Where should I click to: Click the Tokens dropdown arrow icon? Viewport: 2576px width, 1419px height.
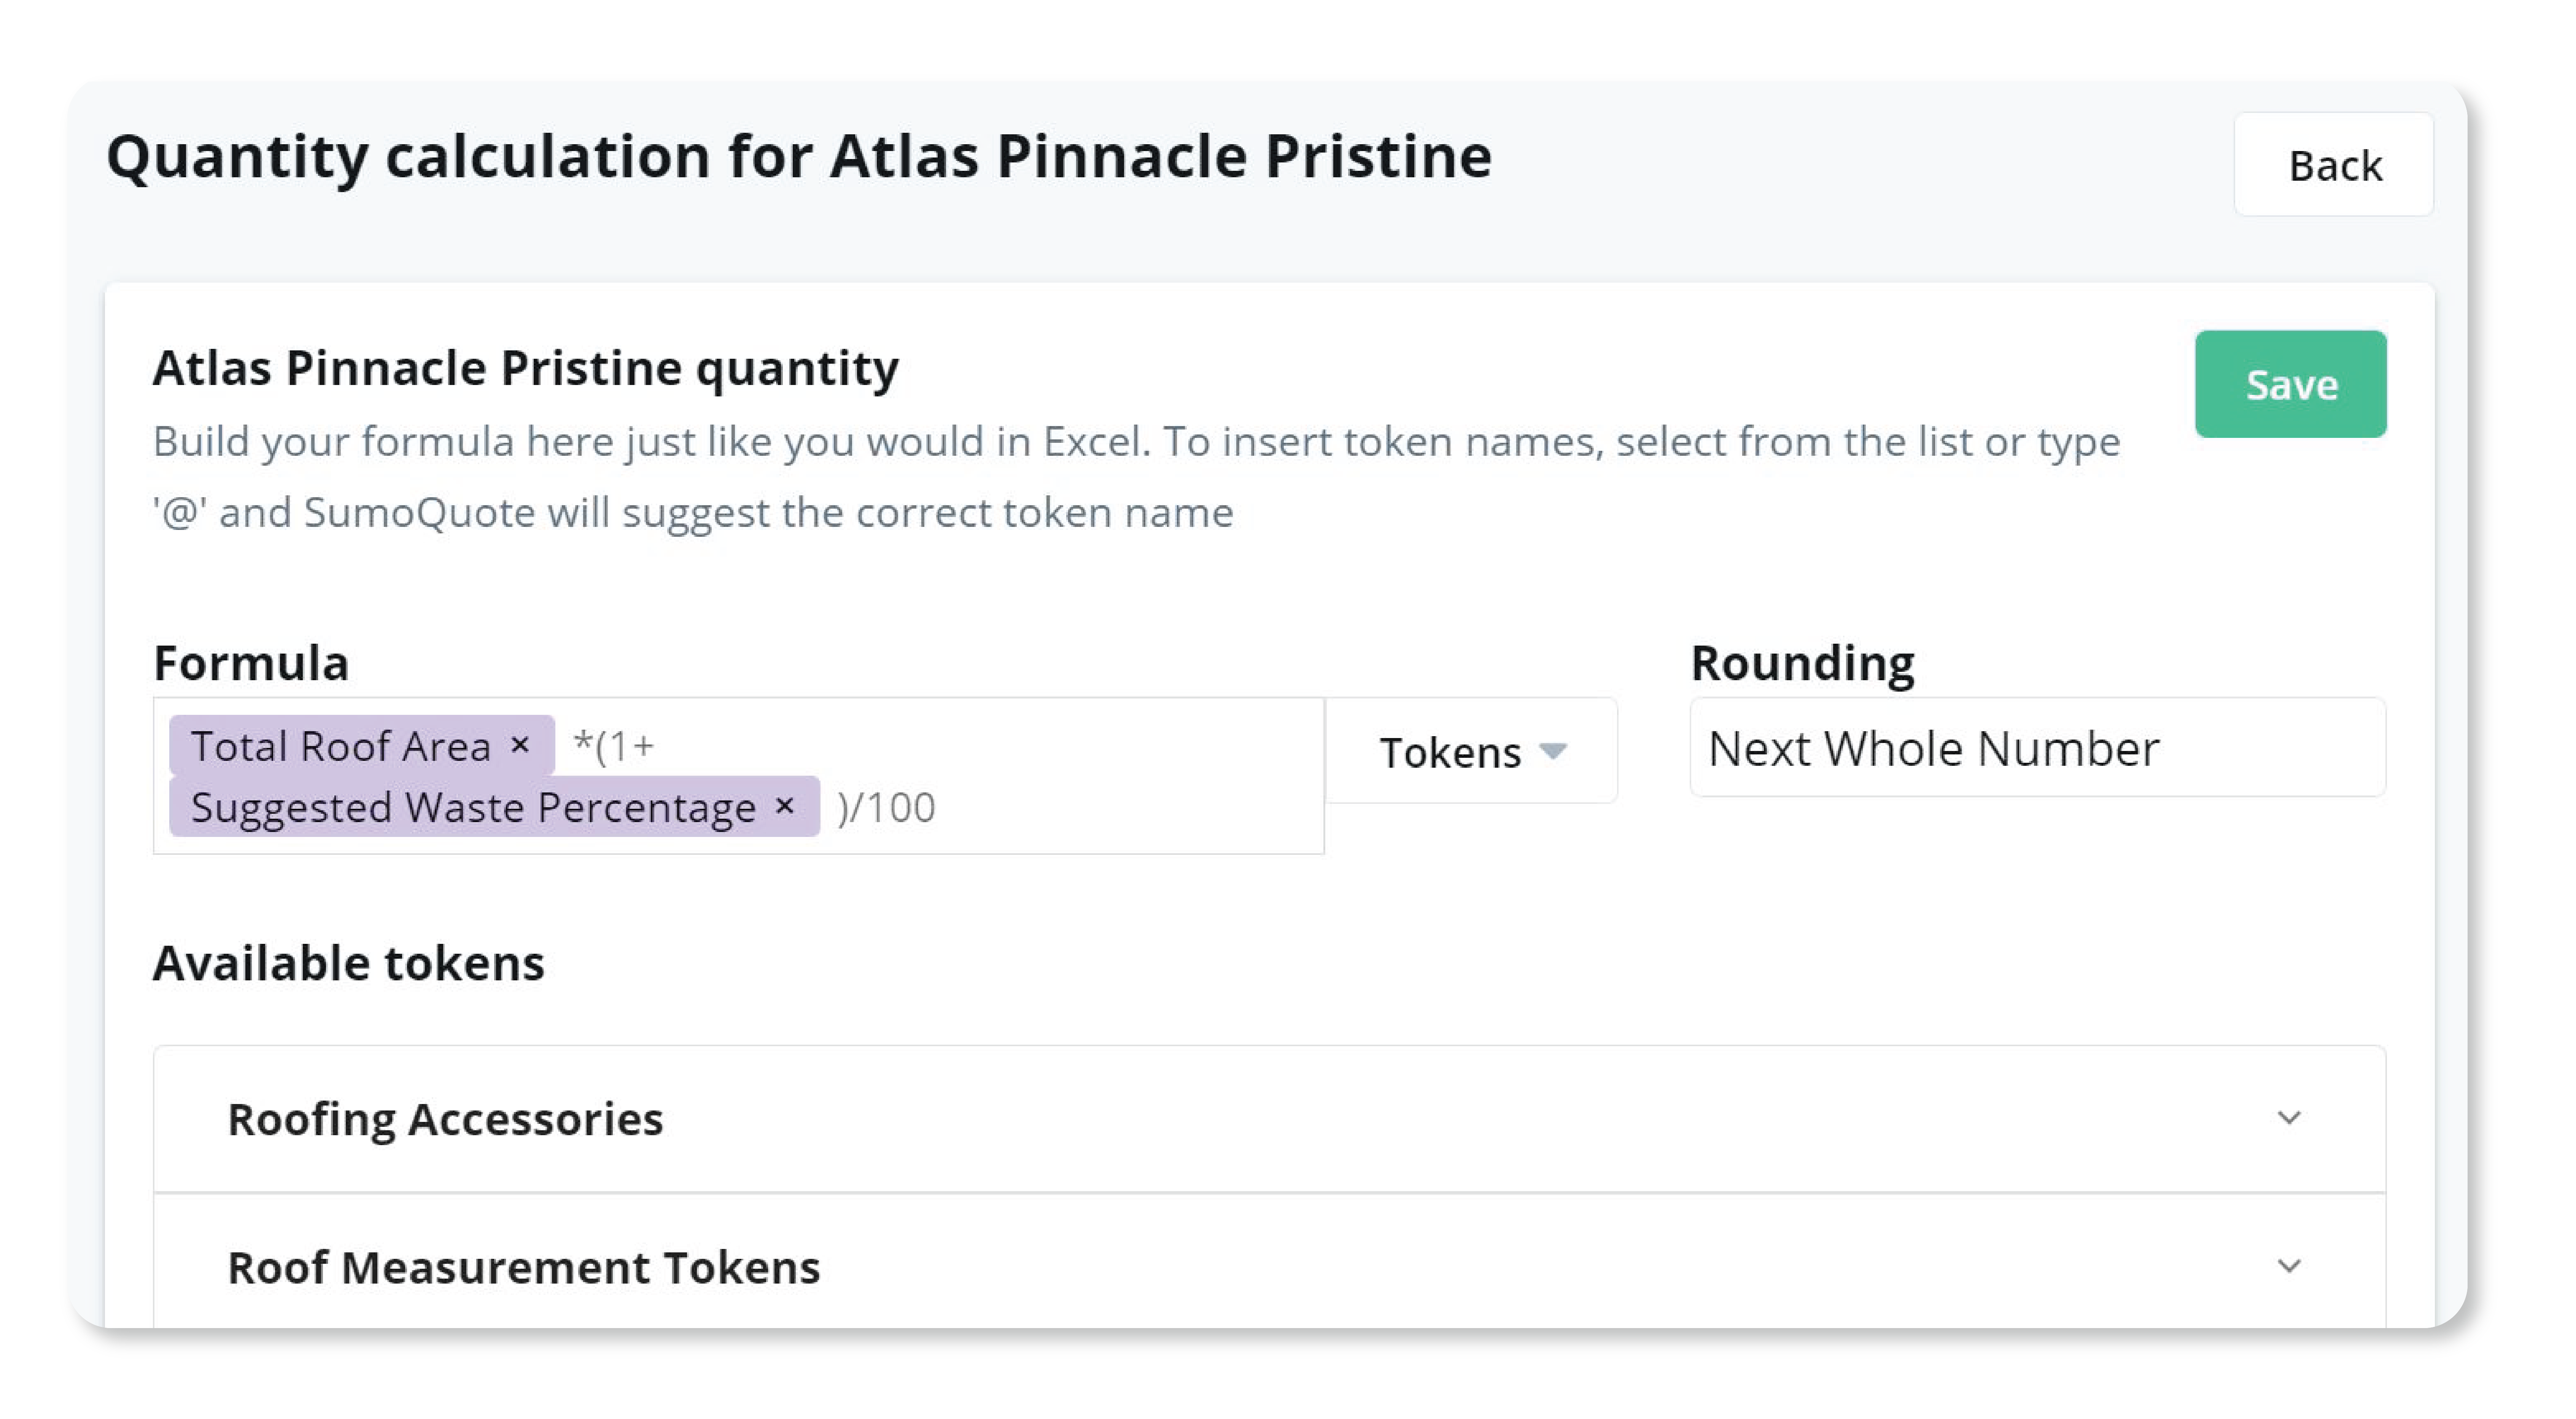click(1553, 751)
